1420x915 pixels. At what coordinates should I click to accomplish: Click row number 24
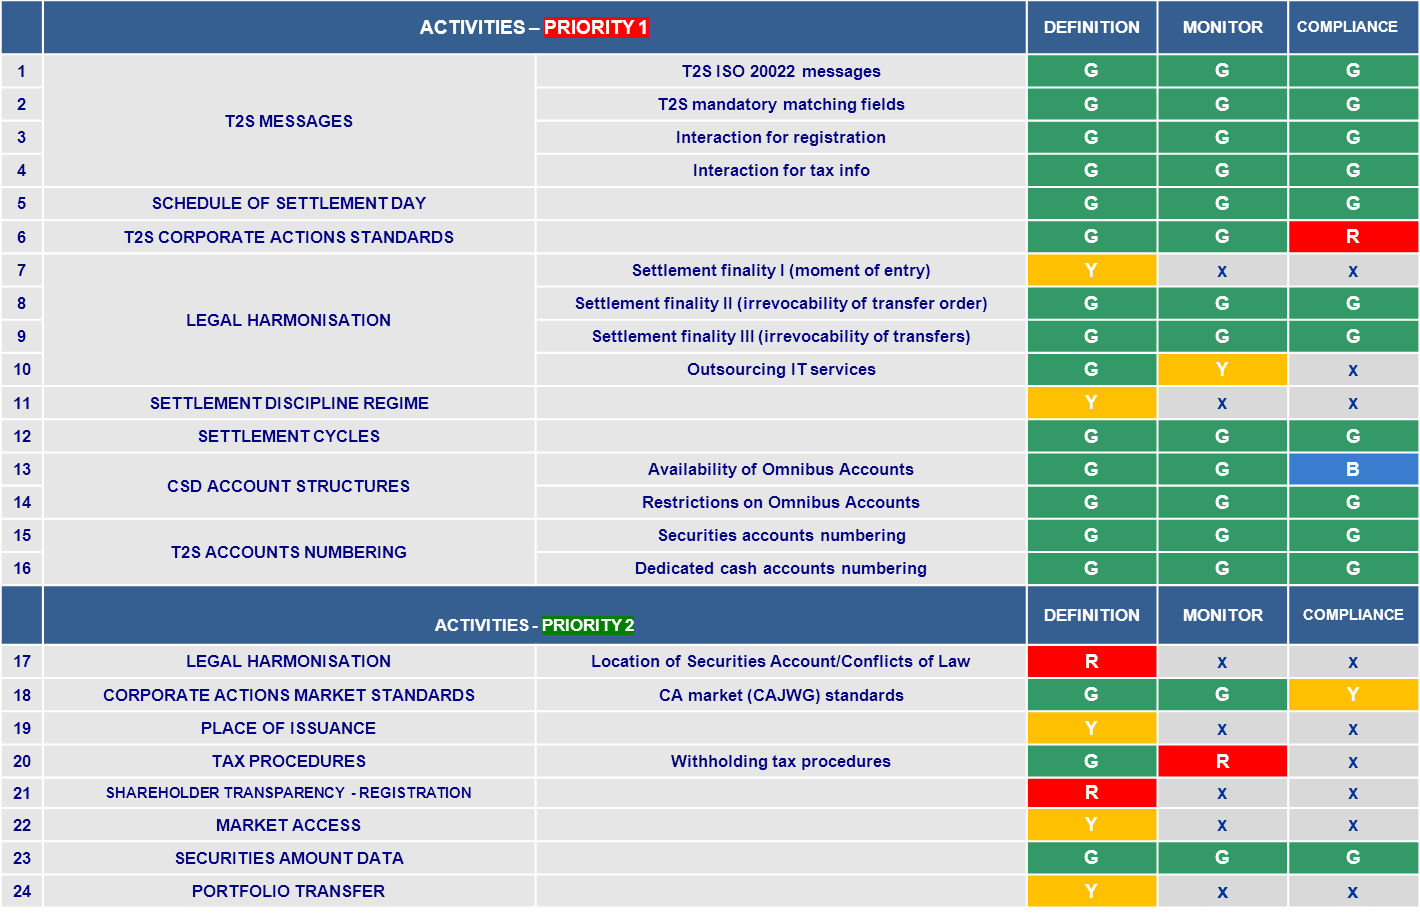coord(22,891)
